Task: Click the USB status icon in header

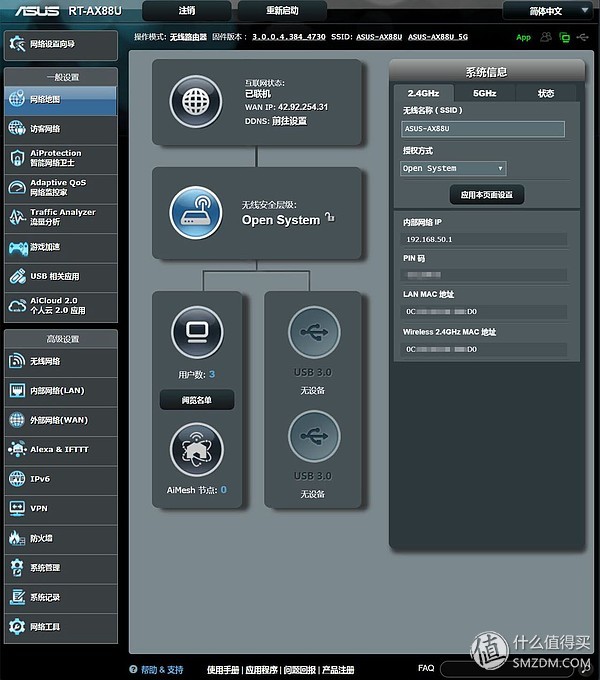Action: [x=583, y=37]
